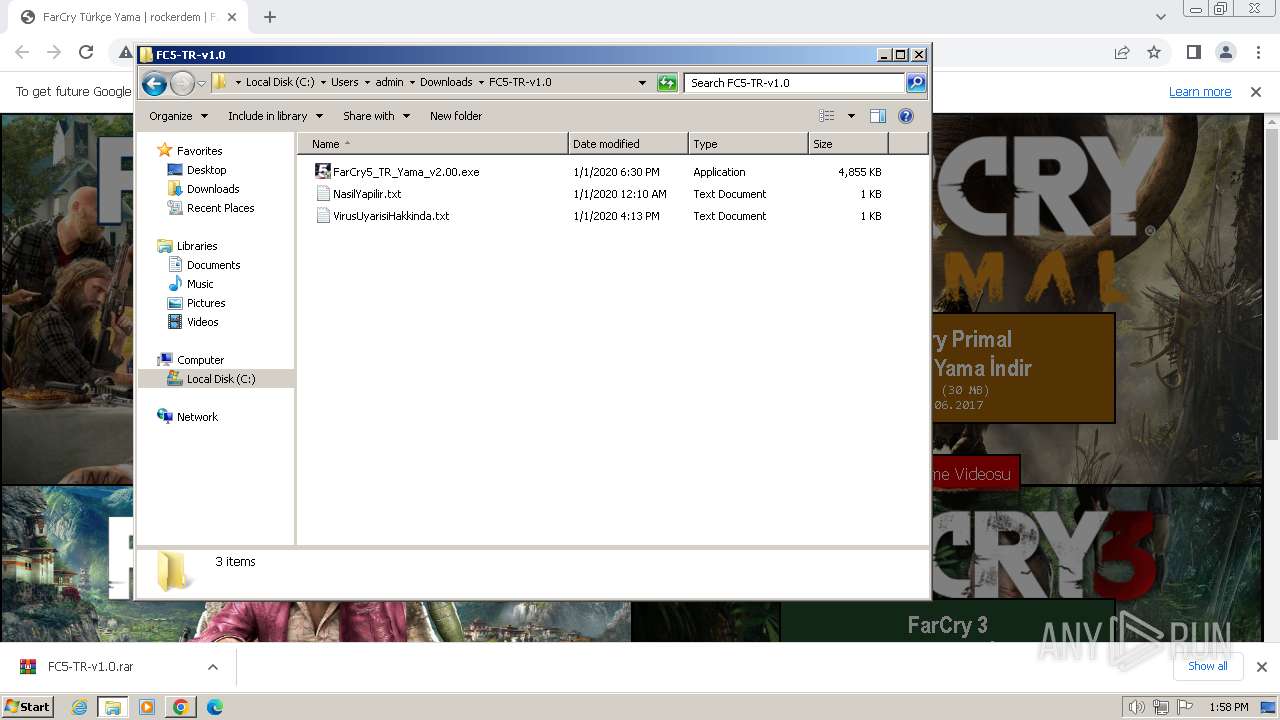Open FC5-TR-v1.0.rar download options arrow
The width and height of the screenshot is (1280, 720).
[x=213, y=667]
